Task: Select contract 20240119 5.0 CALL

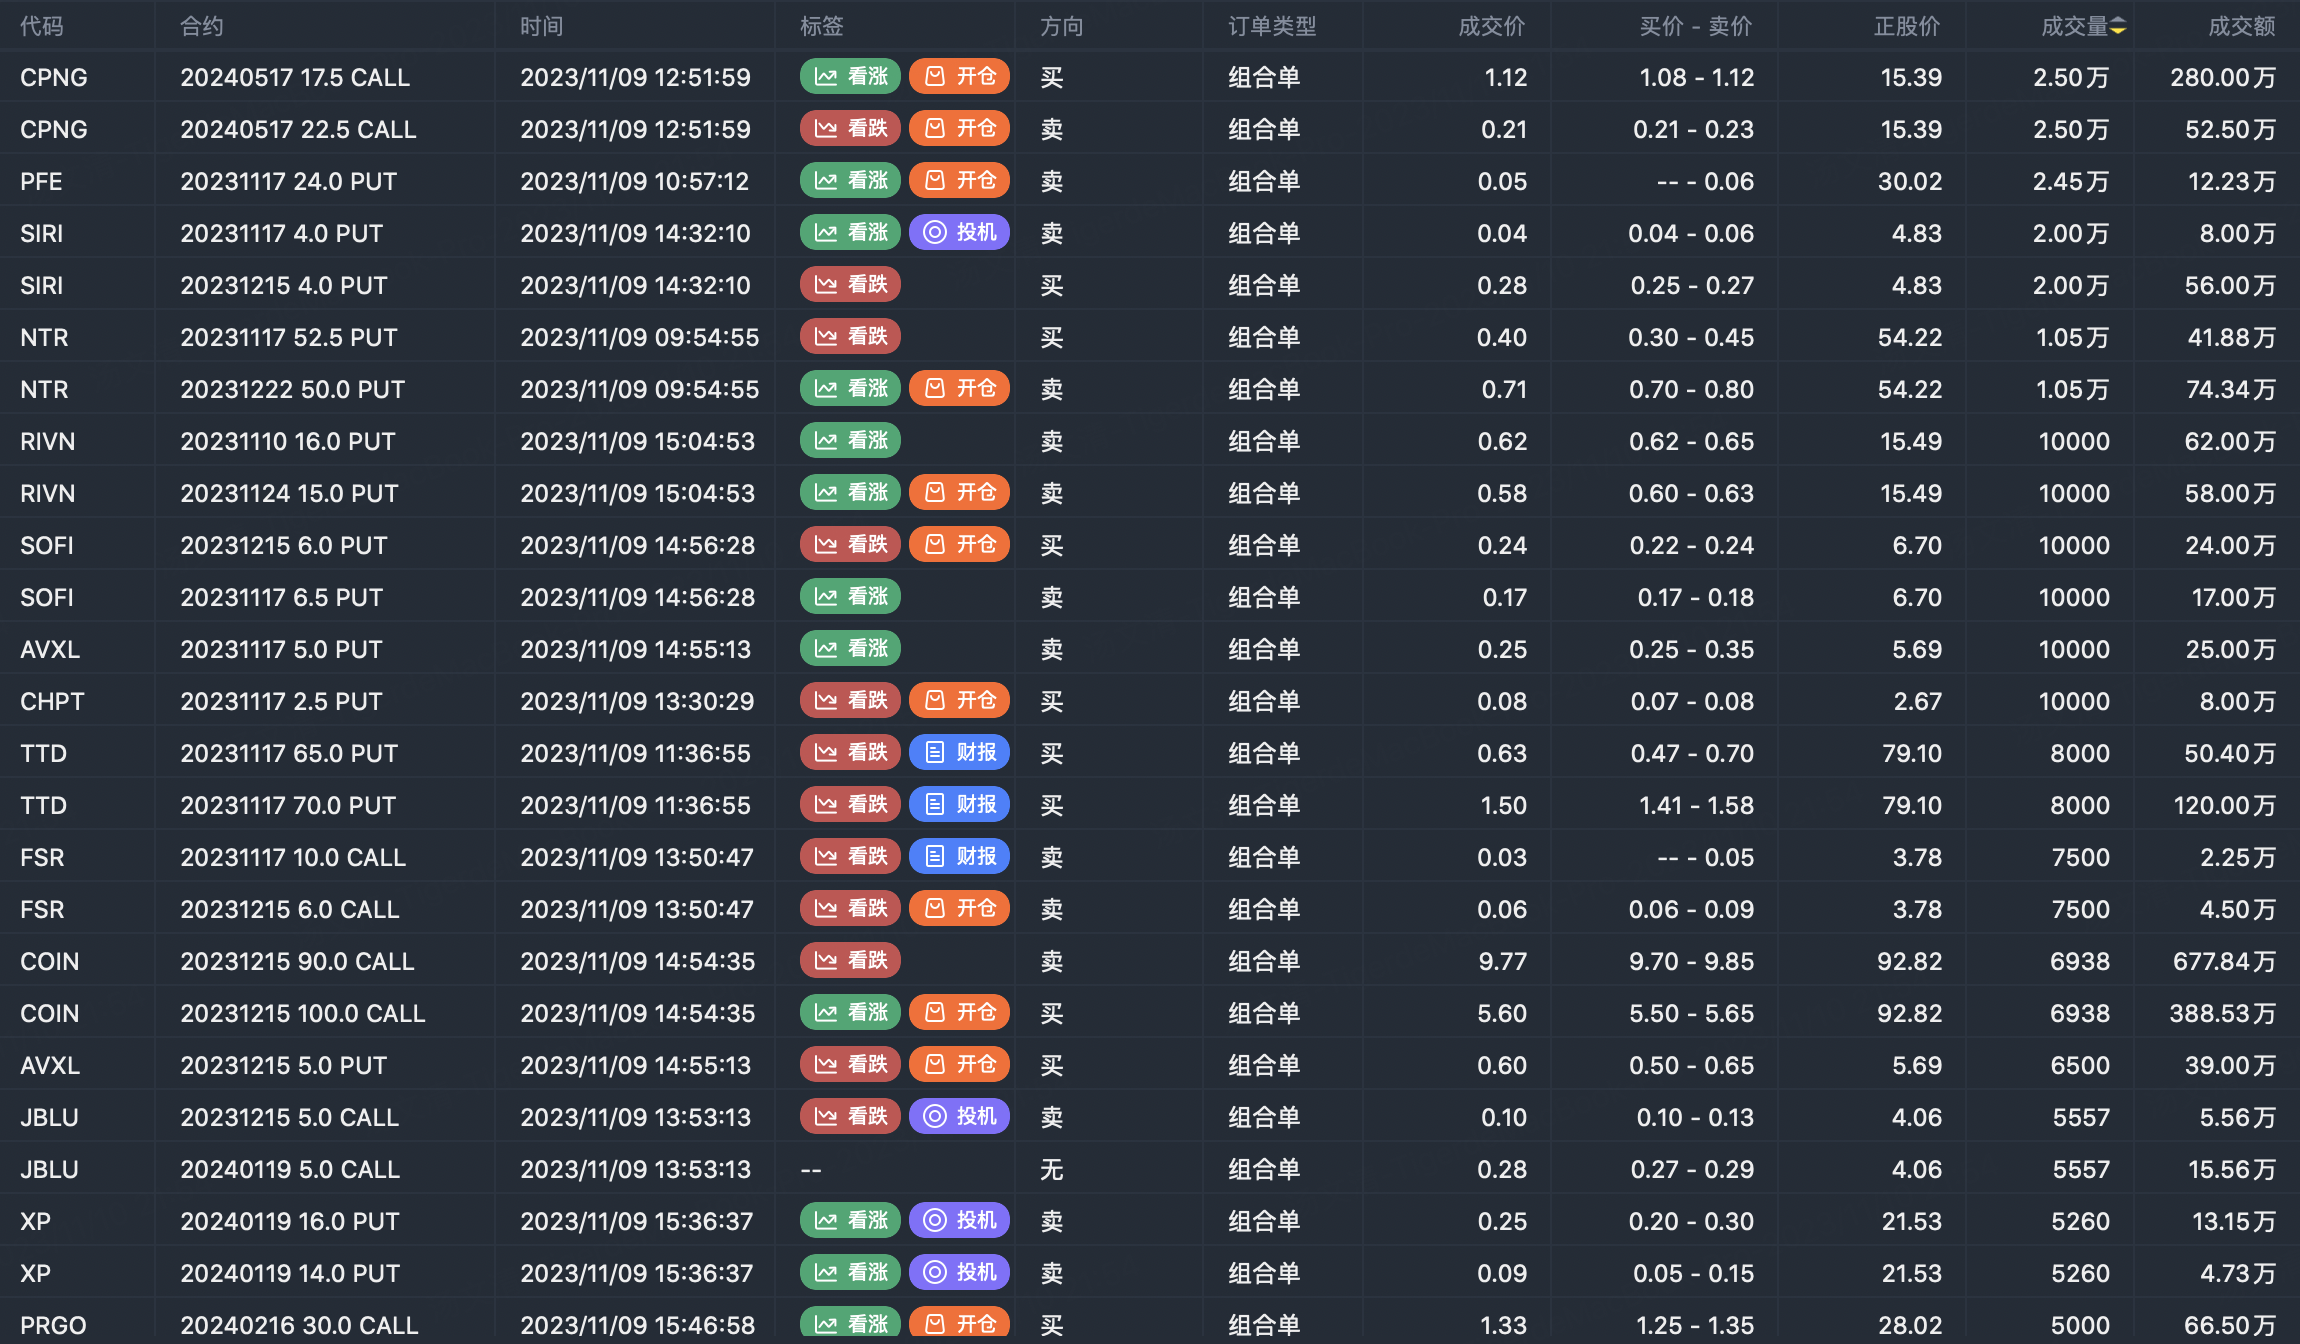Action: tap(290, 1169)
